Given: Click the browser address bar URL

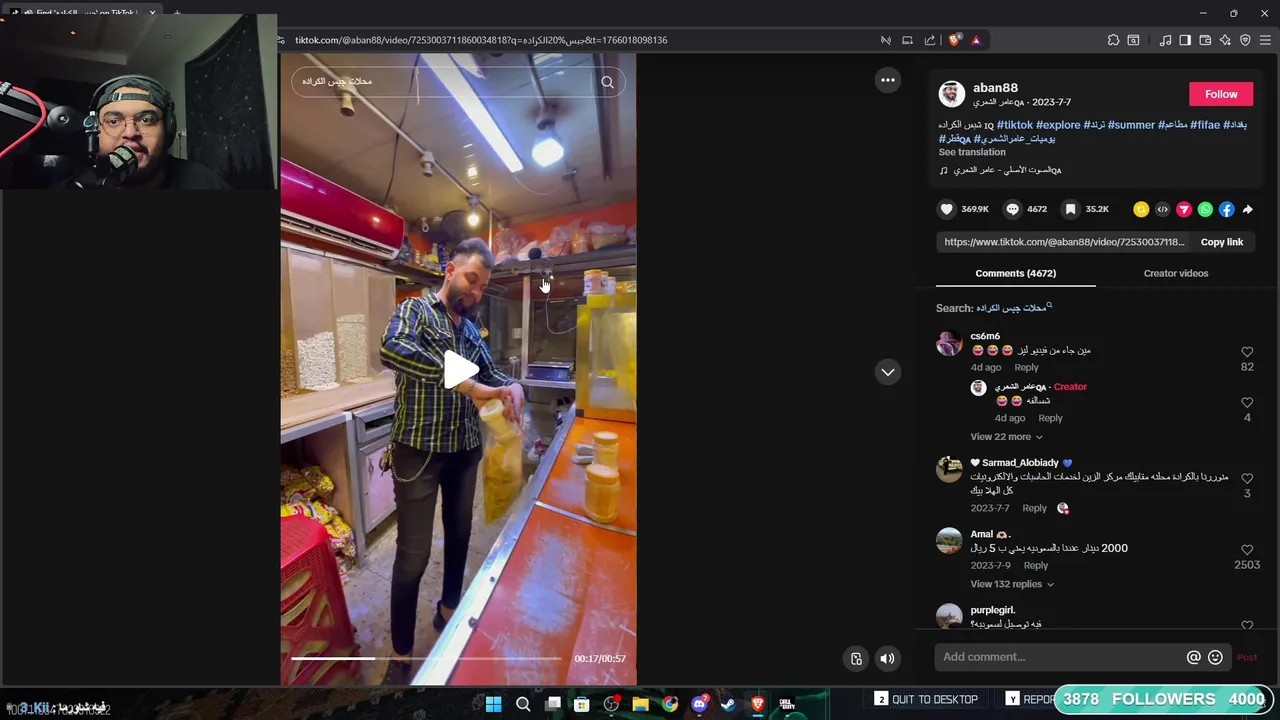Looking at the screenshot, I should point(481,40).
